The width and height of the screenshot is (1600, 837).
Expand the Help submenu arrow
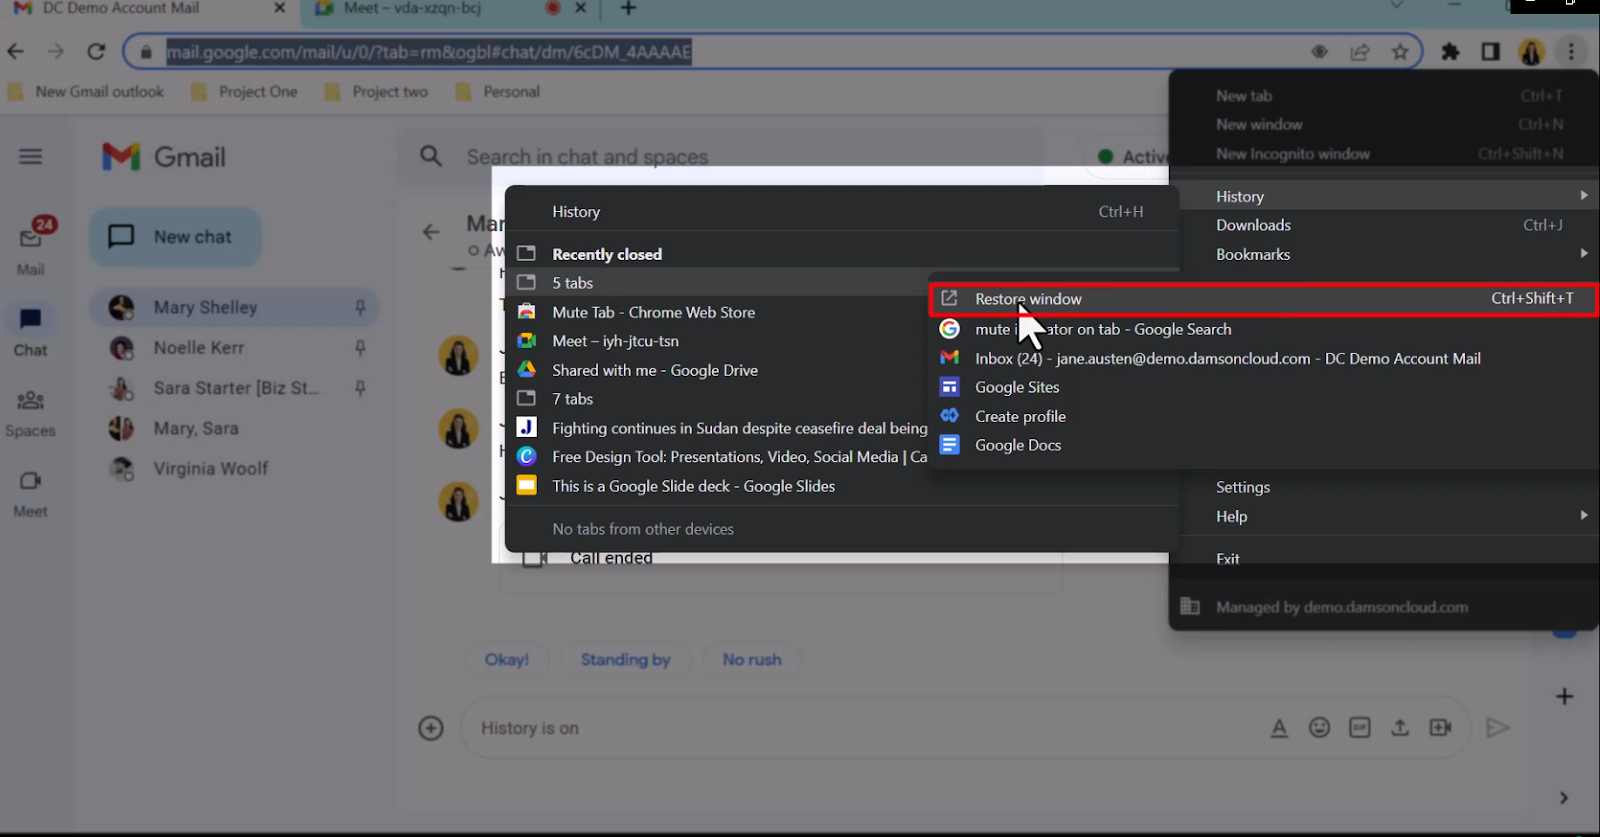click(1584, 515)
